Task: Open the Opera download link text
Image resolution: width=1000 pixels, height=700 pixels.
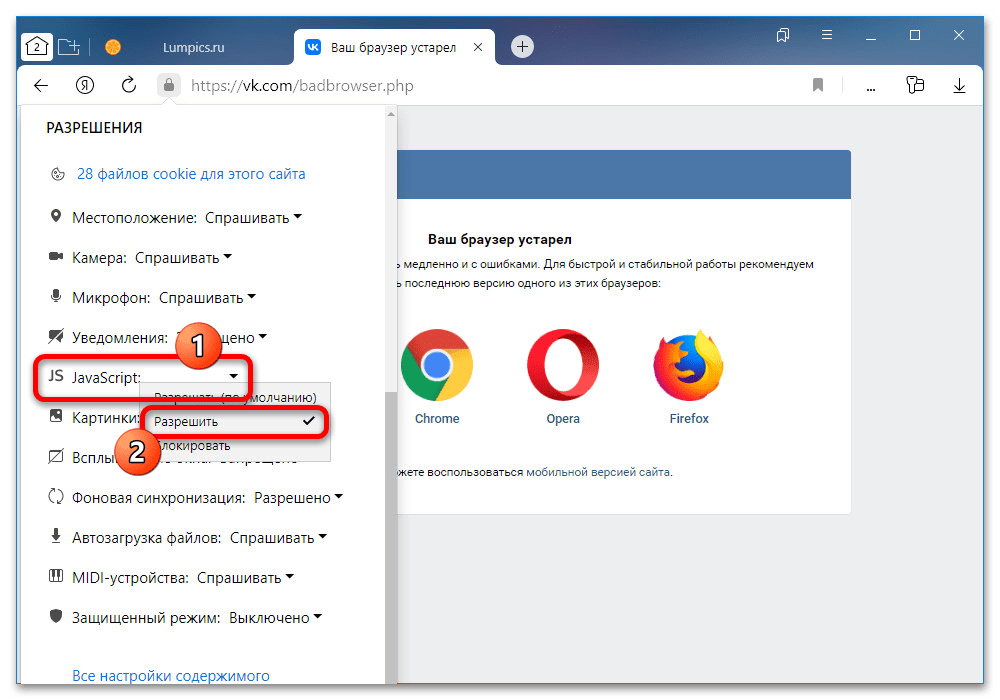Action: coord(562,419)
